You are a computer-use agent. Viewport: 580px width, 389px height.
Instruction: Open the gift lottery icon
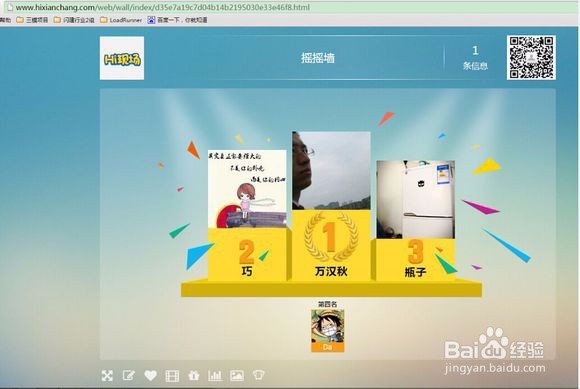click(x=193, y=376)
